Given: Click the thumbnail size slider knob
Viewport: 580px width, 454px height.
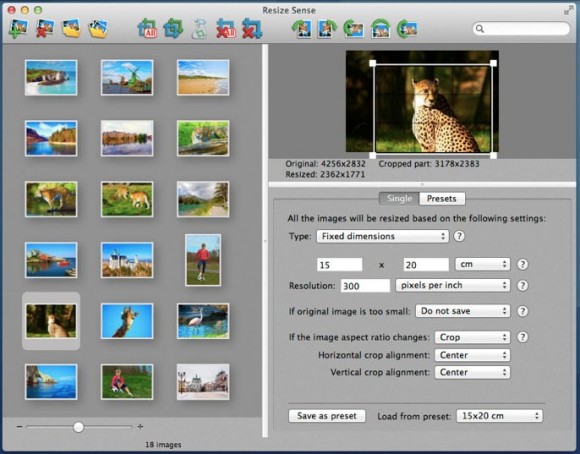Looking at the screenshot, I should coord(78,427).
